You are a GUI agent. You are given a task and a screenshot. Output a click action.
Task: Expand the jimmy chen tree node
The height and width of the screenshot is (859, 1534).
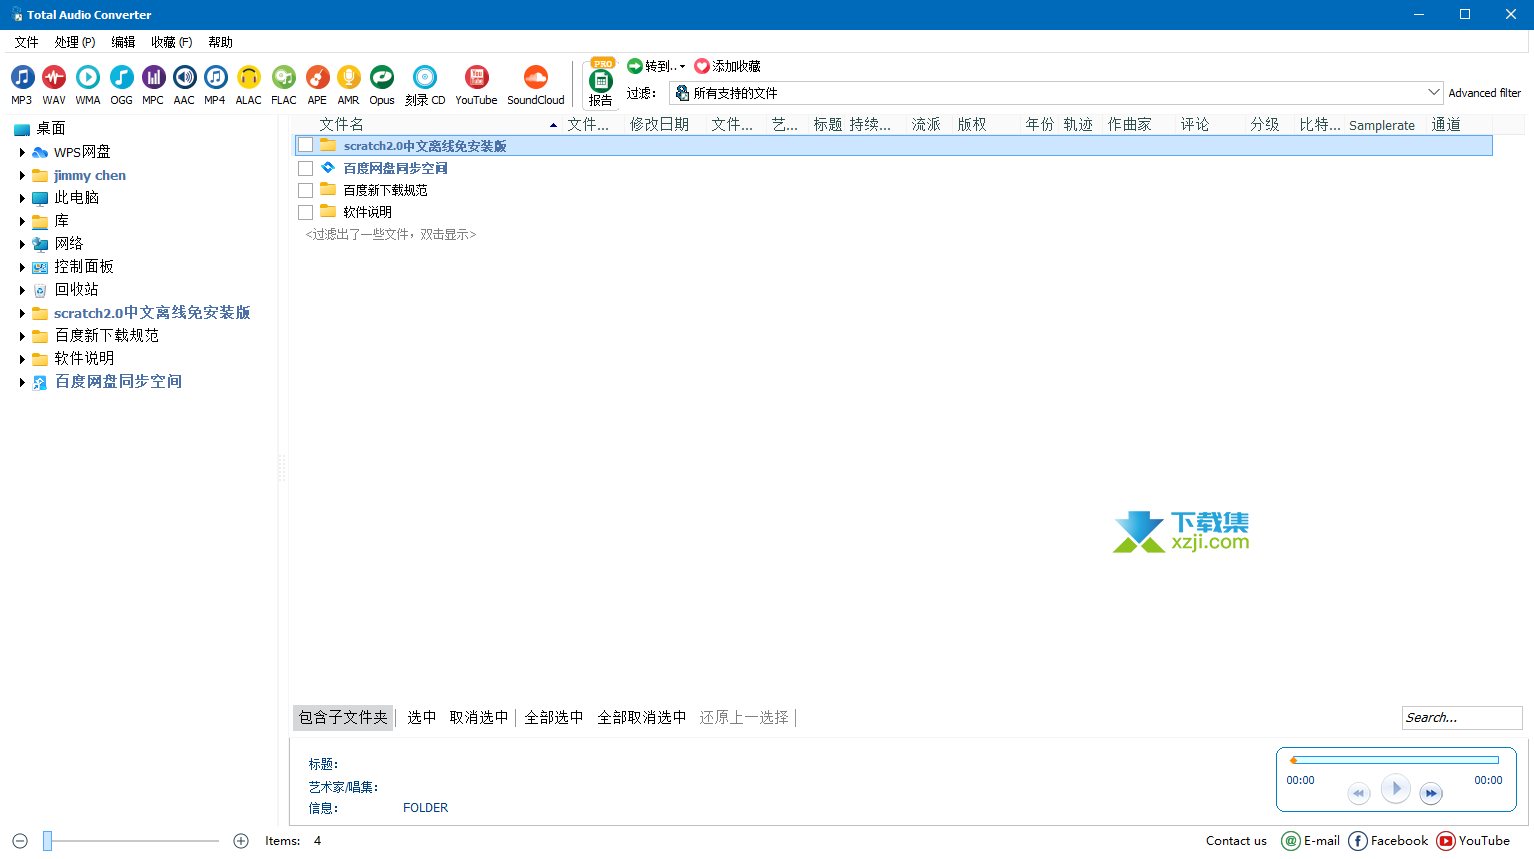coord(22,176)
